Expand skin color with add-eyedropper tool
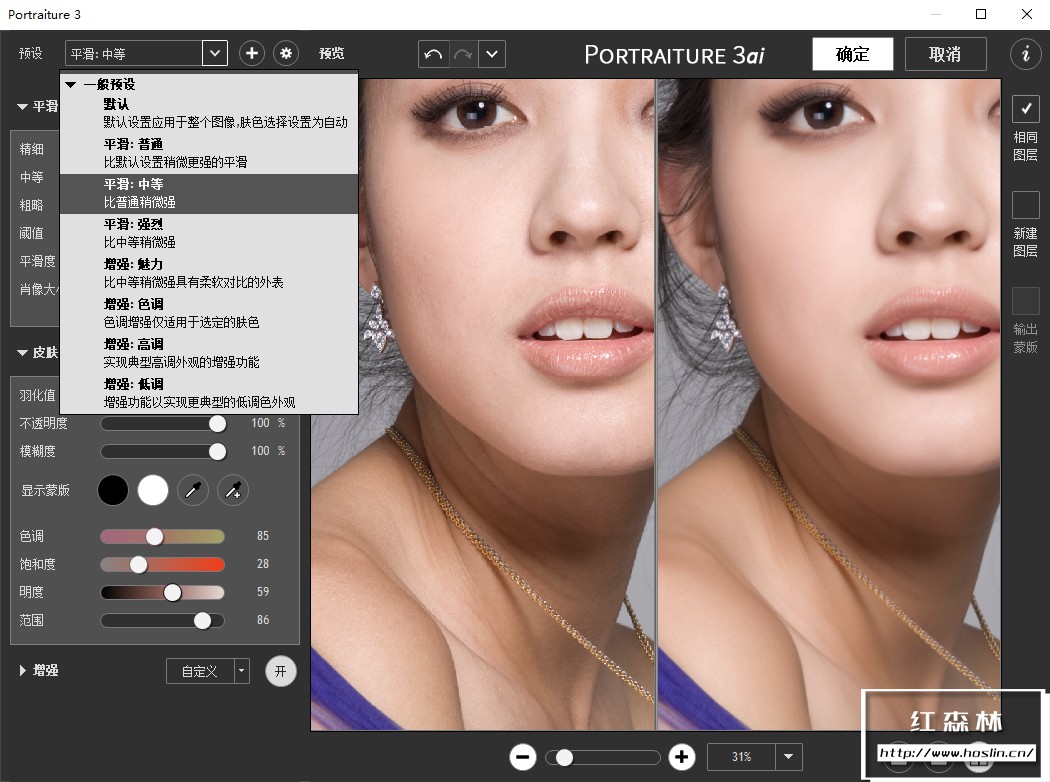1050x782 pixels. [x=233, y=491]
